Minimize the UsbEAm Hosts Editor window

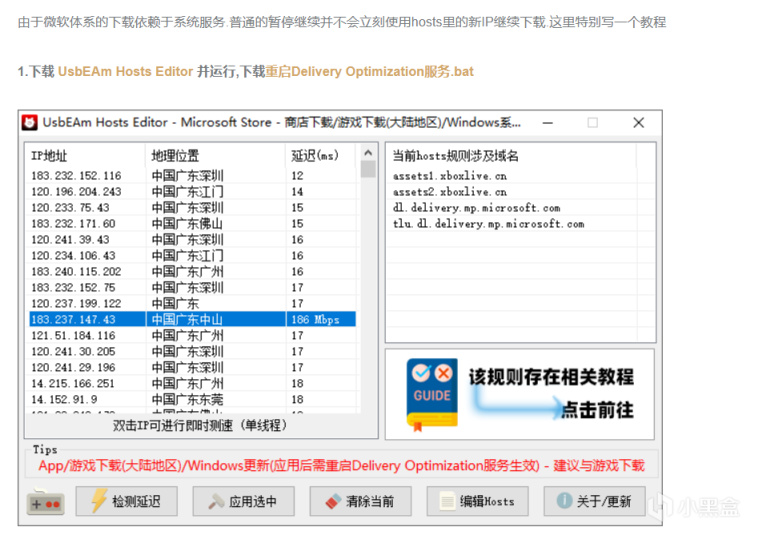tap(548, 122)
